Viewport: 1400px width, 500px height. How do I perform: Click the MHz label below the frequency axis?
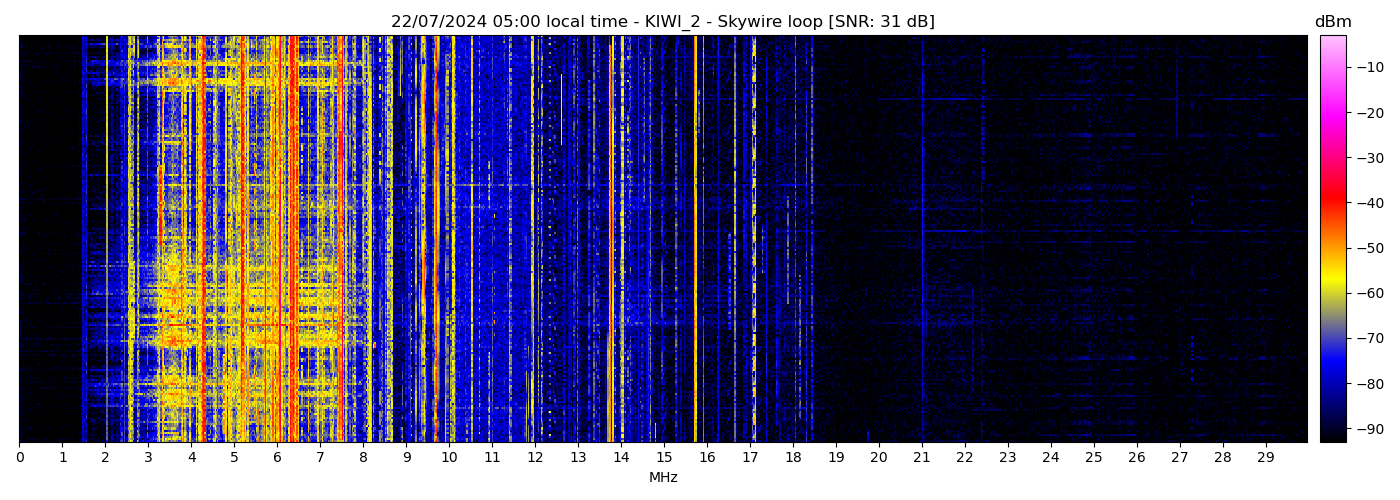tap(663, 478)
